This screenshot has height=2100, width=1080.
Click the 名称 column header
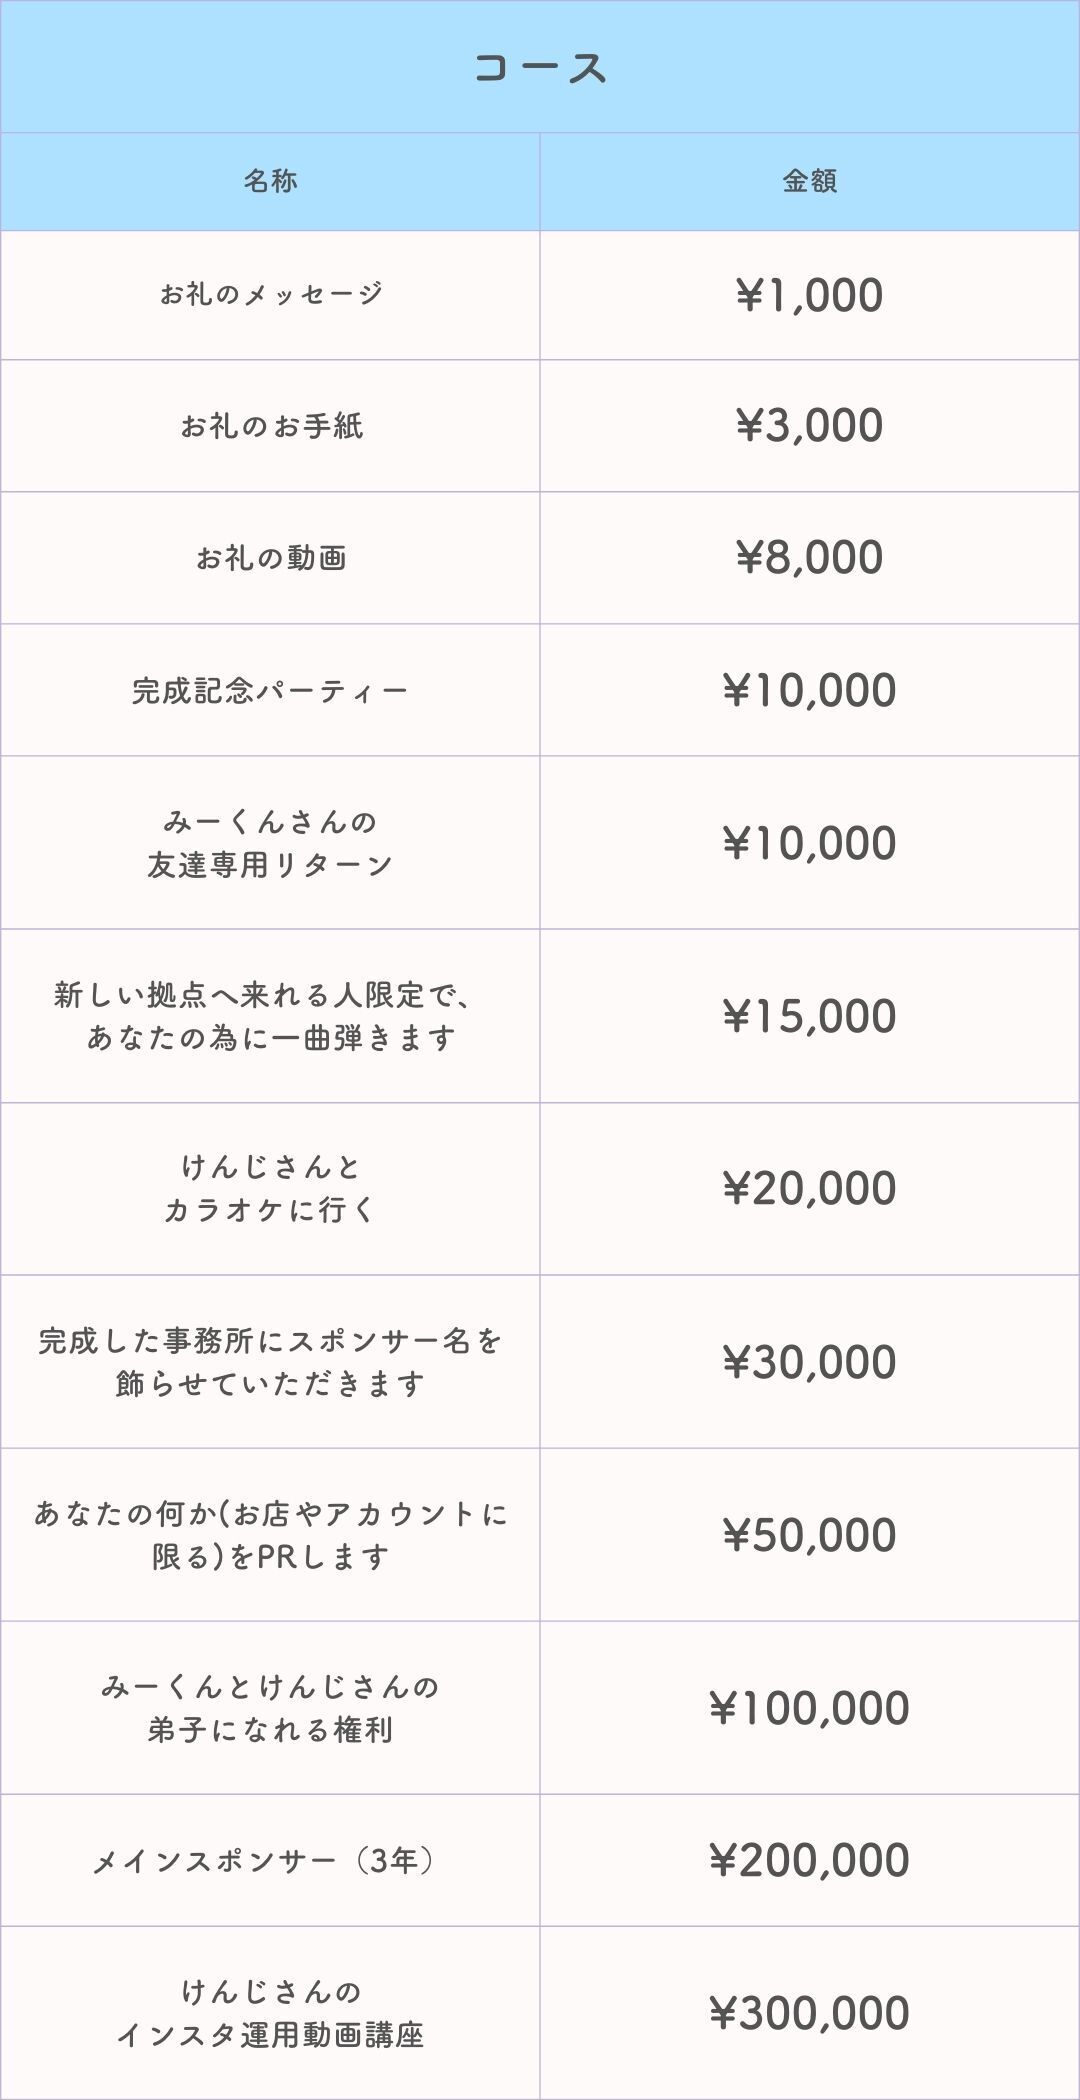pos(270,181)
